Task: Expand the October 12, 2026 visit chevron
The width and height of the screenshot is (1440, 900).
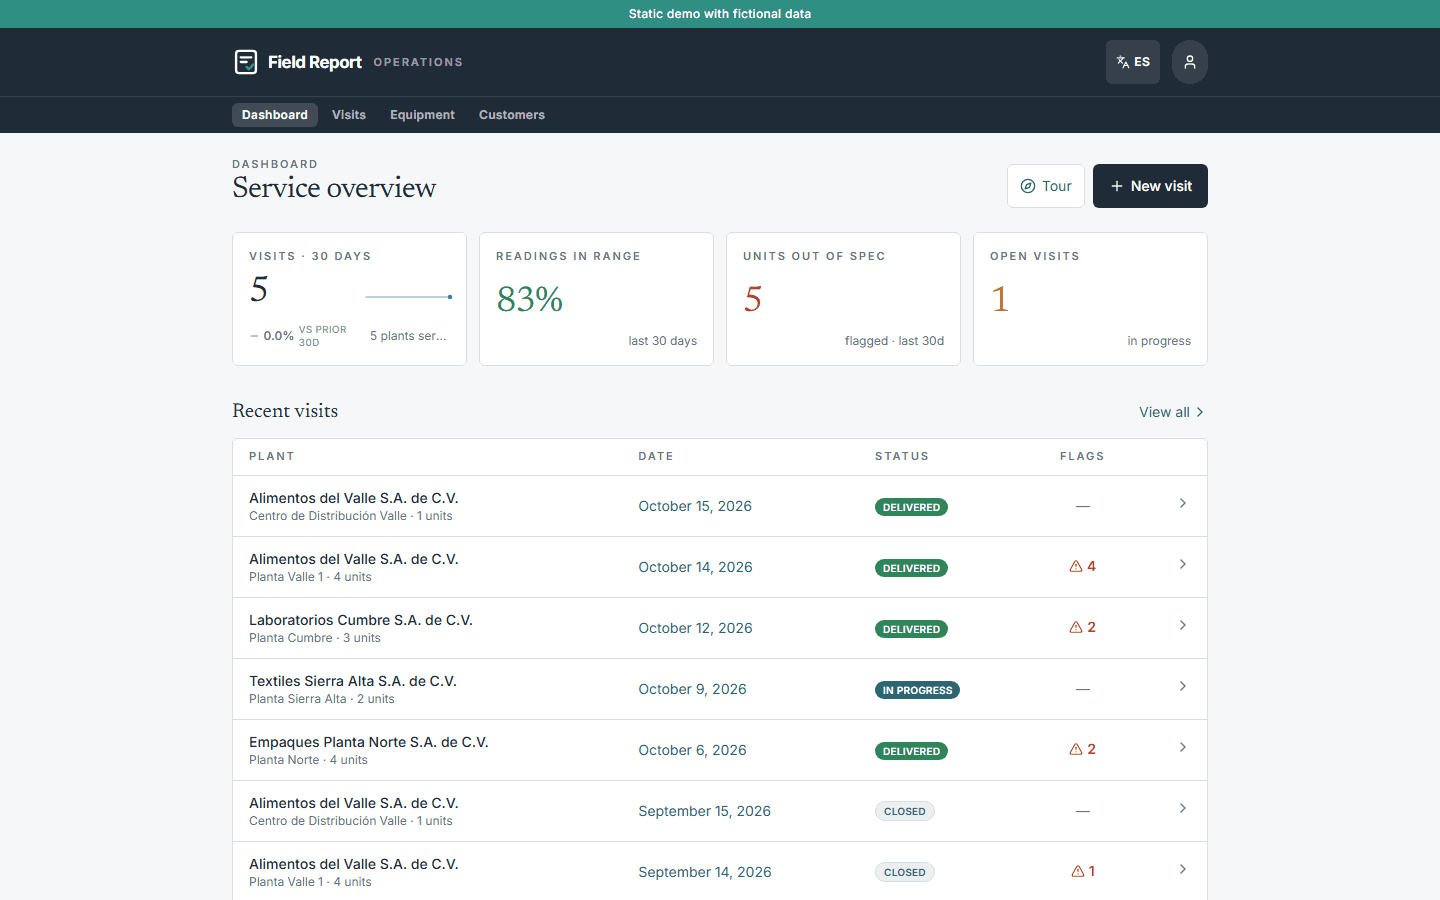Action: (1182, 625)
